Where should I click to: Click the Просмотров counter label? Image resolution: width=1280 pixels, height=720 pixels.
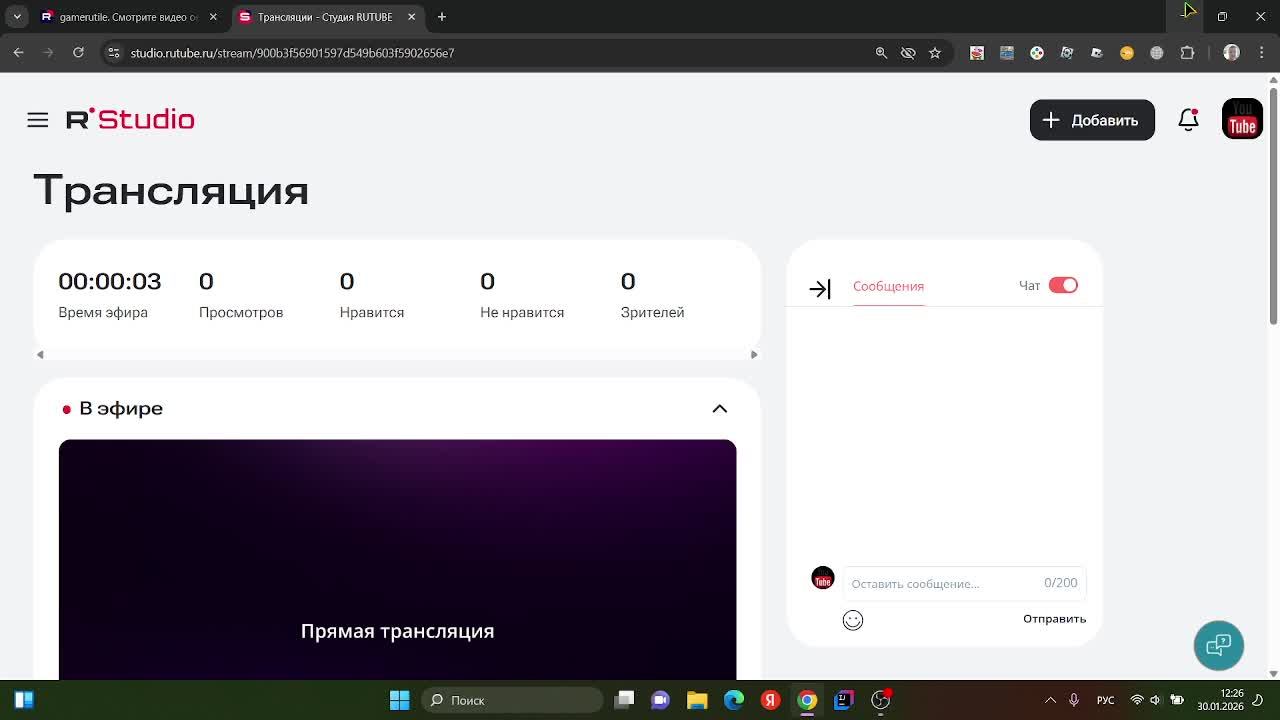241,312
